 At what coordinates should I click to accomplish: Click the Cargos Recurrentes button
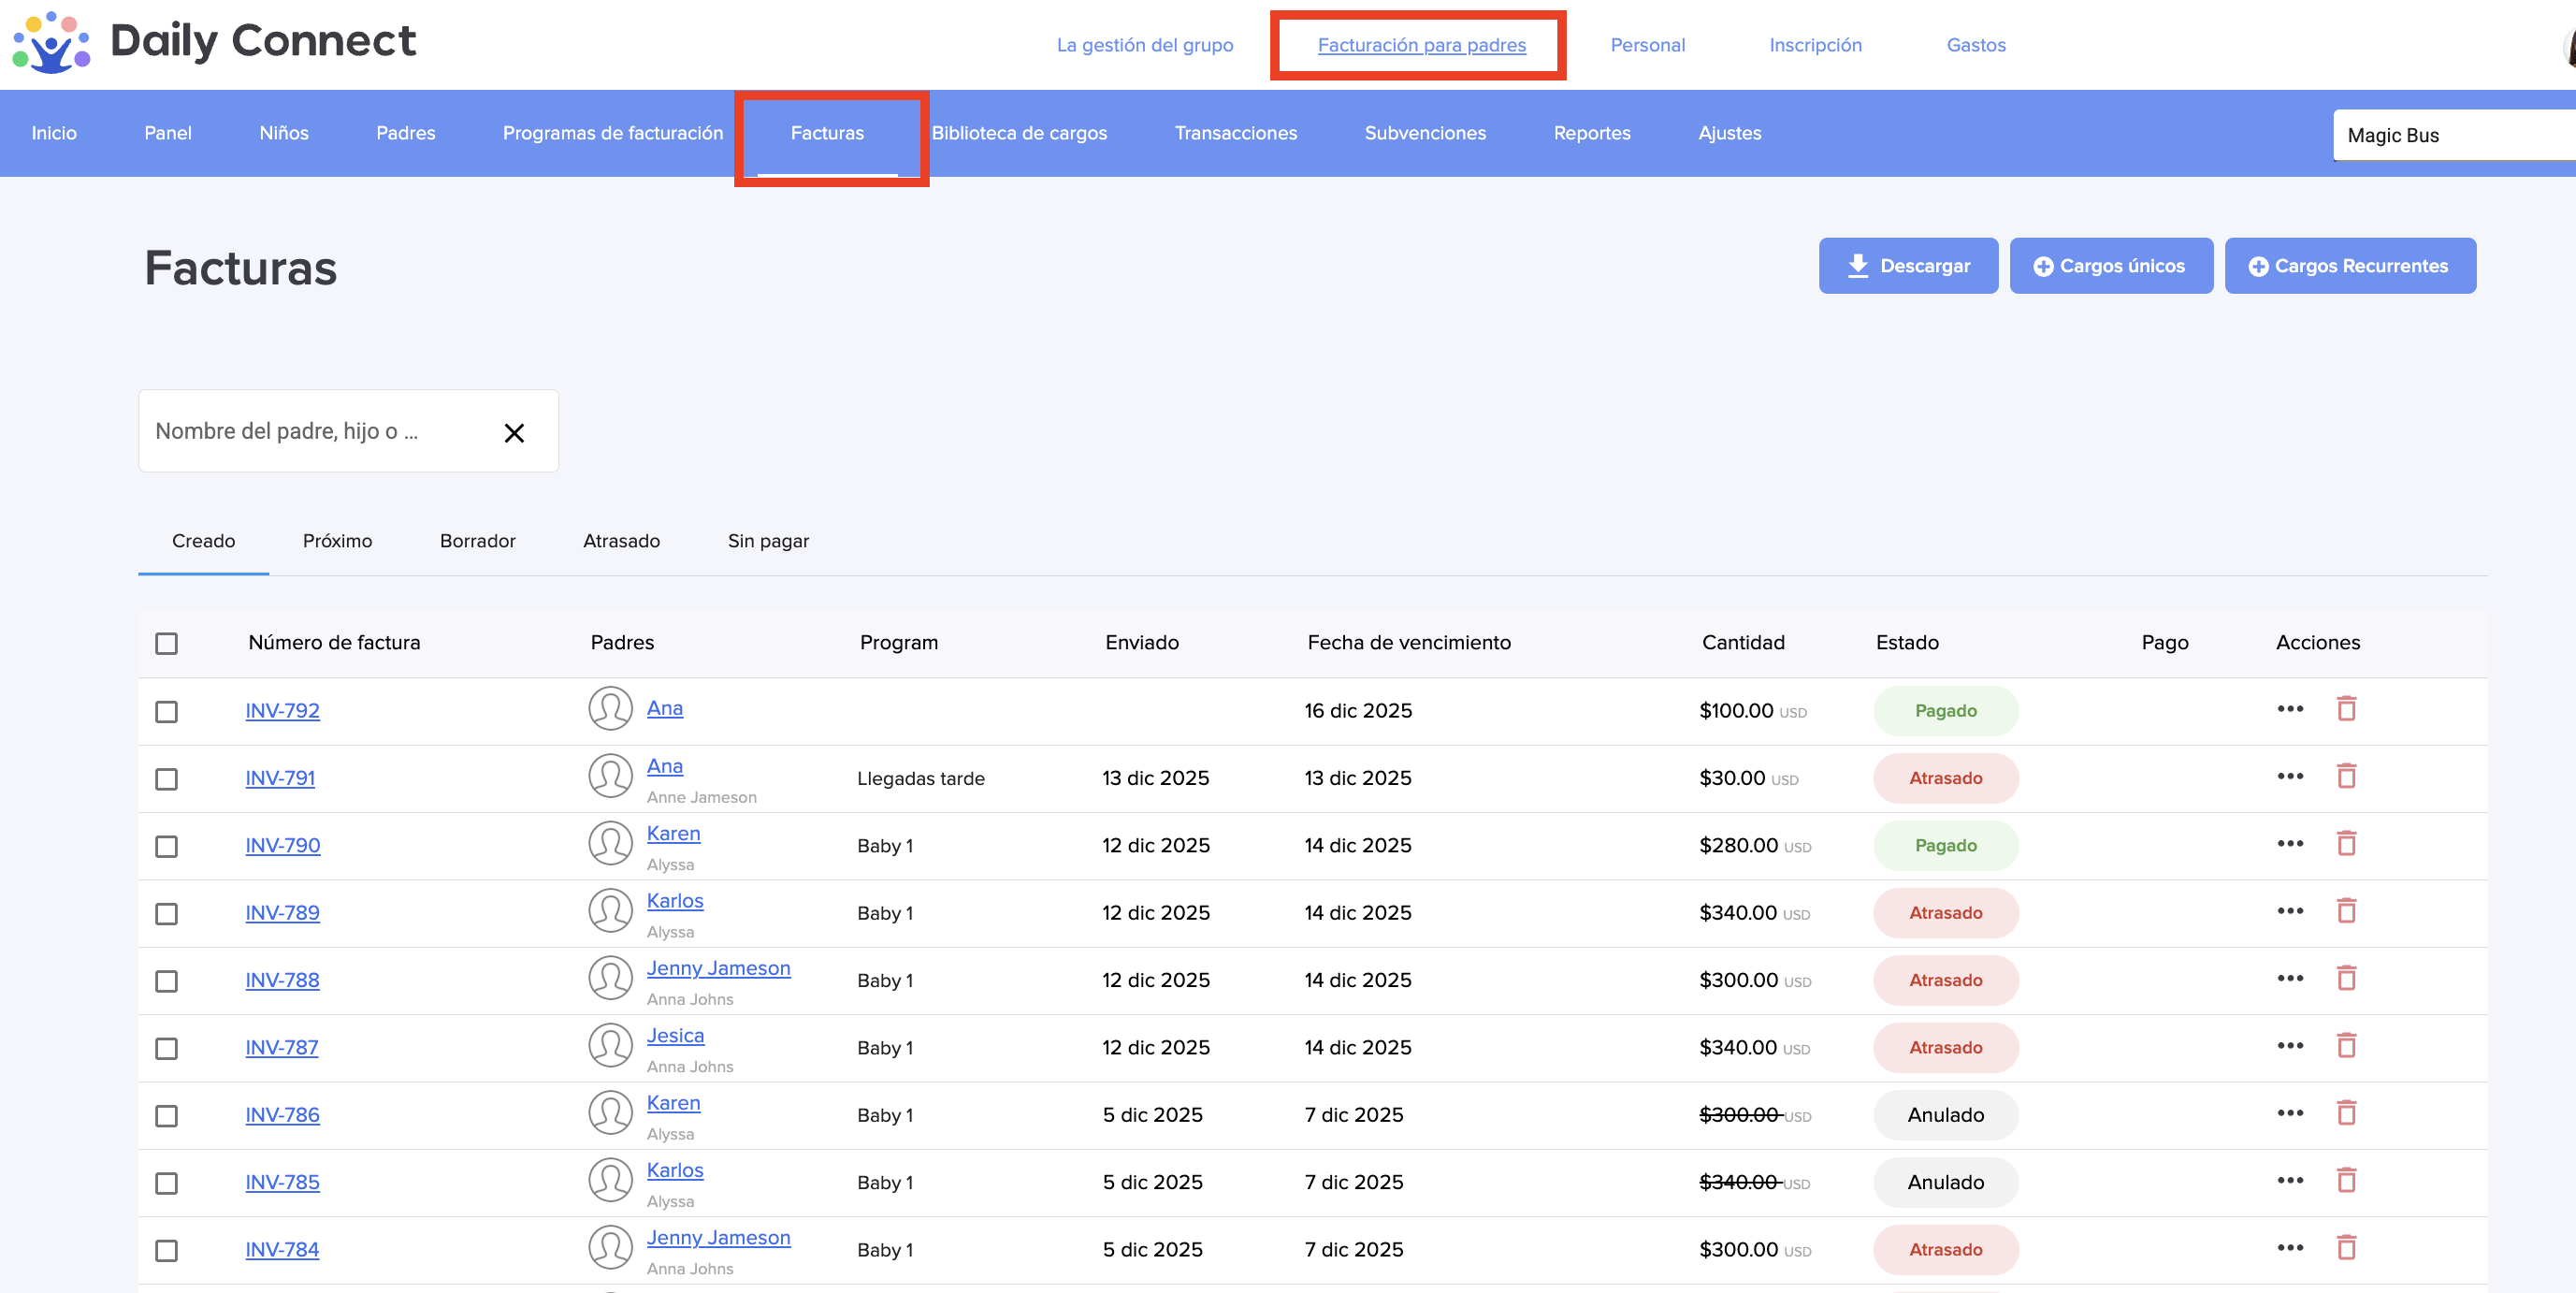tap(2349, 266)
